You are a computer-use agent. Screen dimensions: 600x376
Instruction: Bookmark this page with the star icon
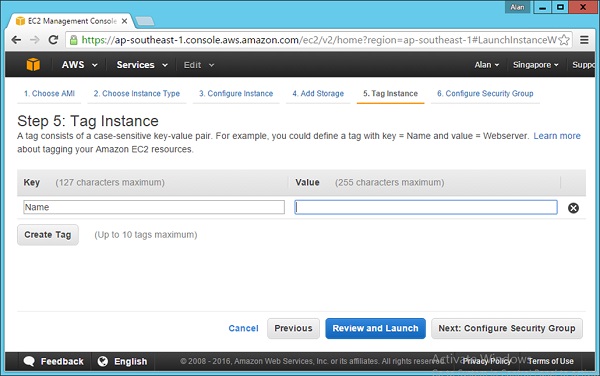click(x=564, y=40)
